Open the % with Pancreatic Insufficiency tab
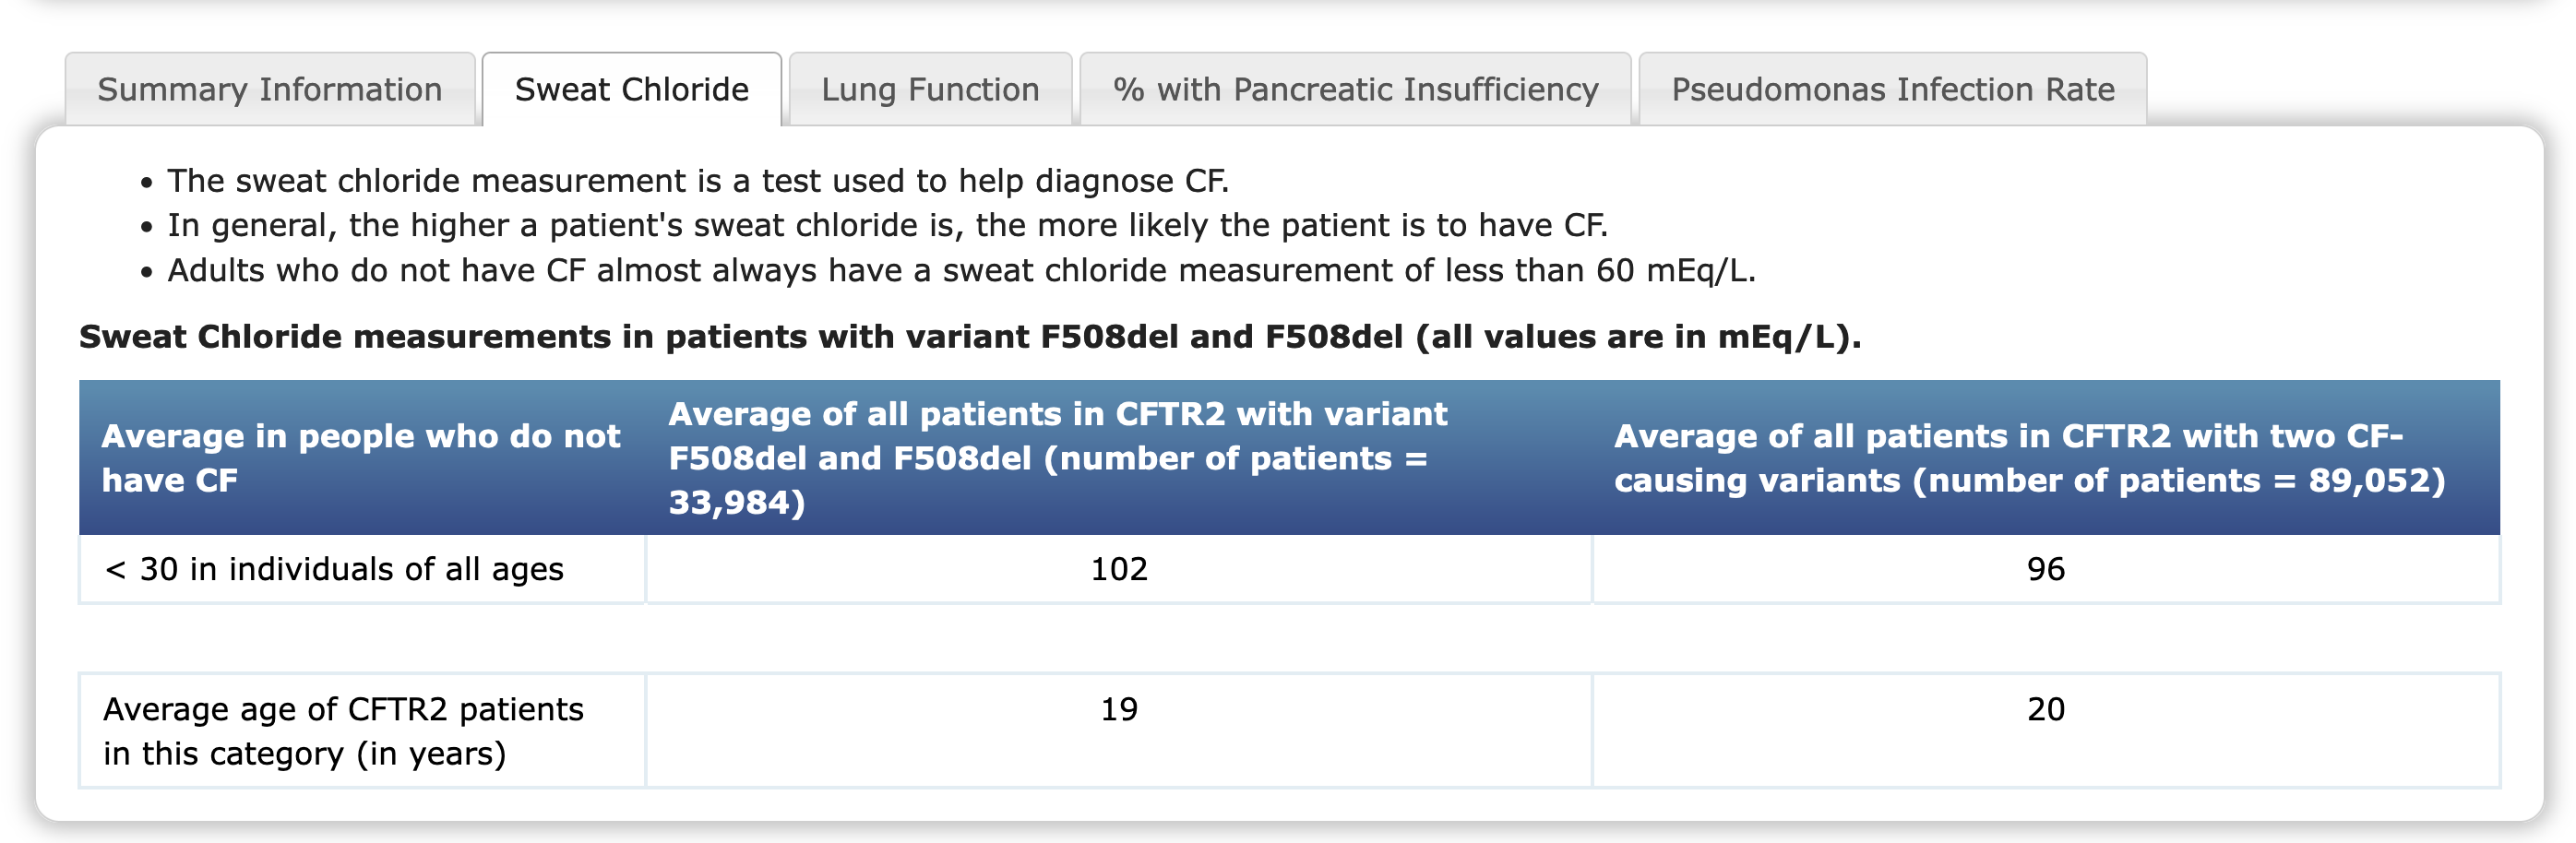2576x843 pixels. click(x=1355, y=90)
